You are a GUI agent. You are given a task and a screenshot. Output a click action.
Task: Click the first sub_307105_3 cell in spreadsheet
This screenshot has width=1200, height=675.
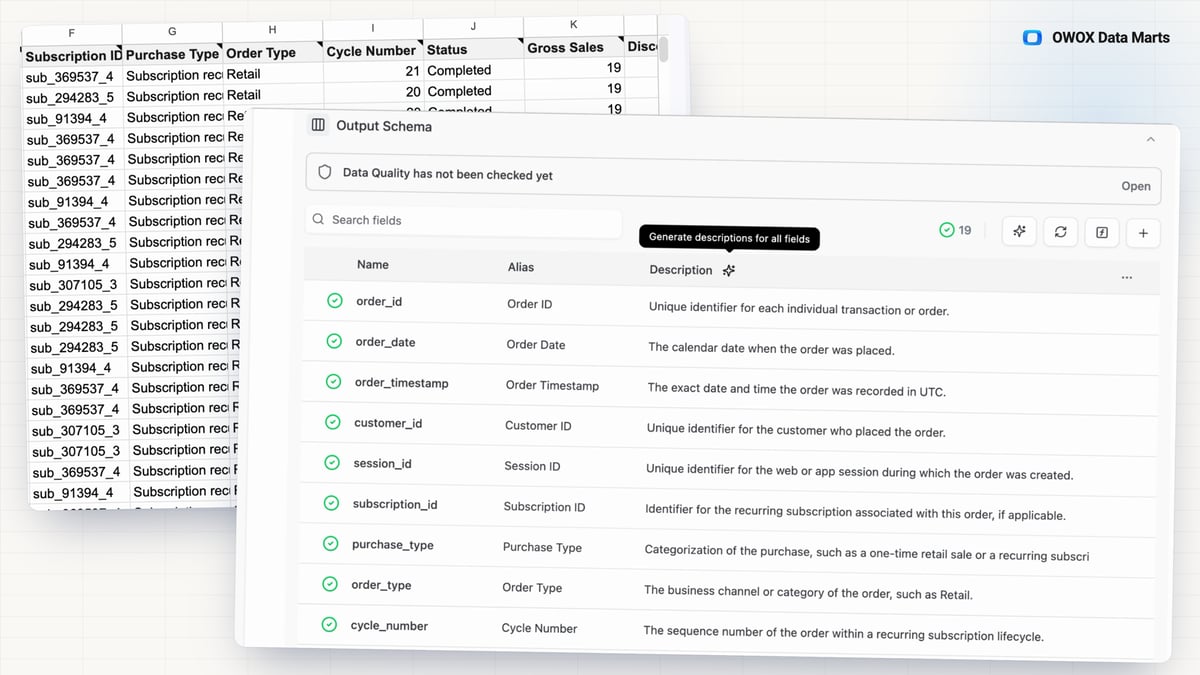click(x=78, y=284)
